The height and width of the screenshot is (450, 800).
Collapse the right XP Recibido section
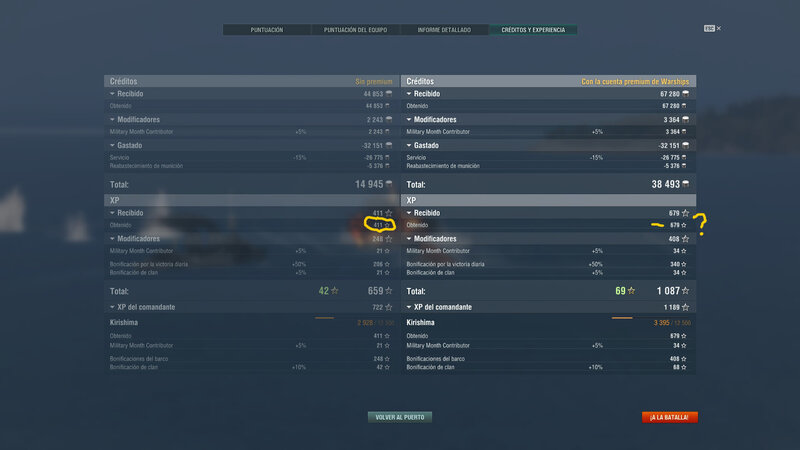click(409, 213)
